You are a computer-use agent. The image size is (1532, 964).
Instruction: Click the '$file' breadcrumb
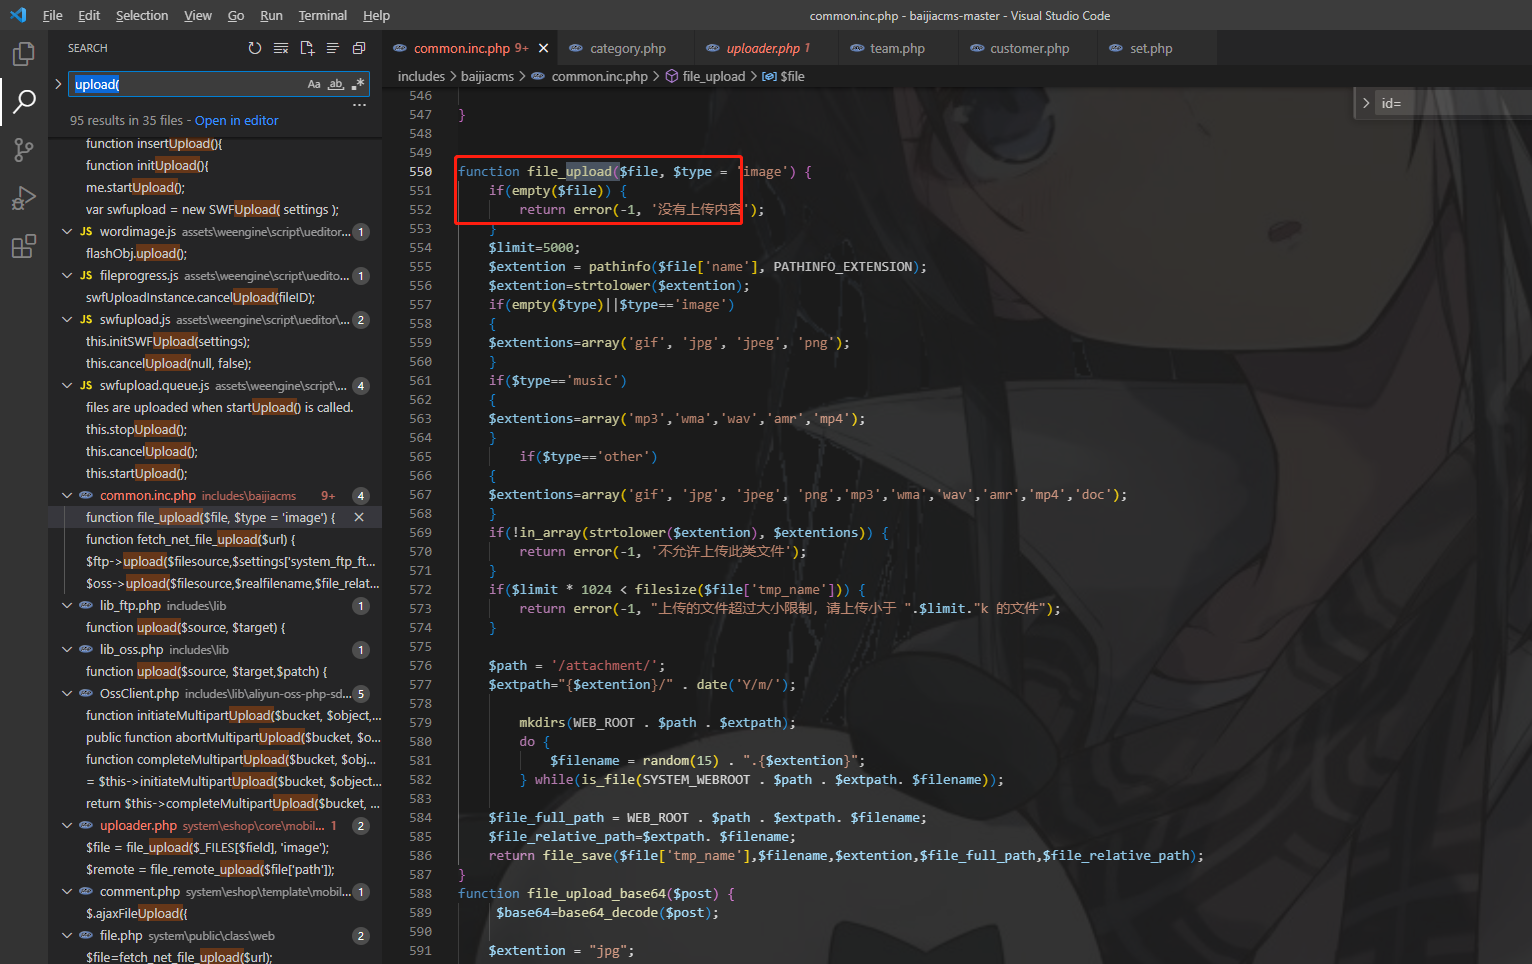coord(792,77)
